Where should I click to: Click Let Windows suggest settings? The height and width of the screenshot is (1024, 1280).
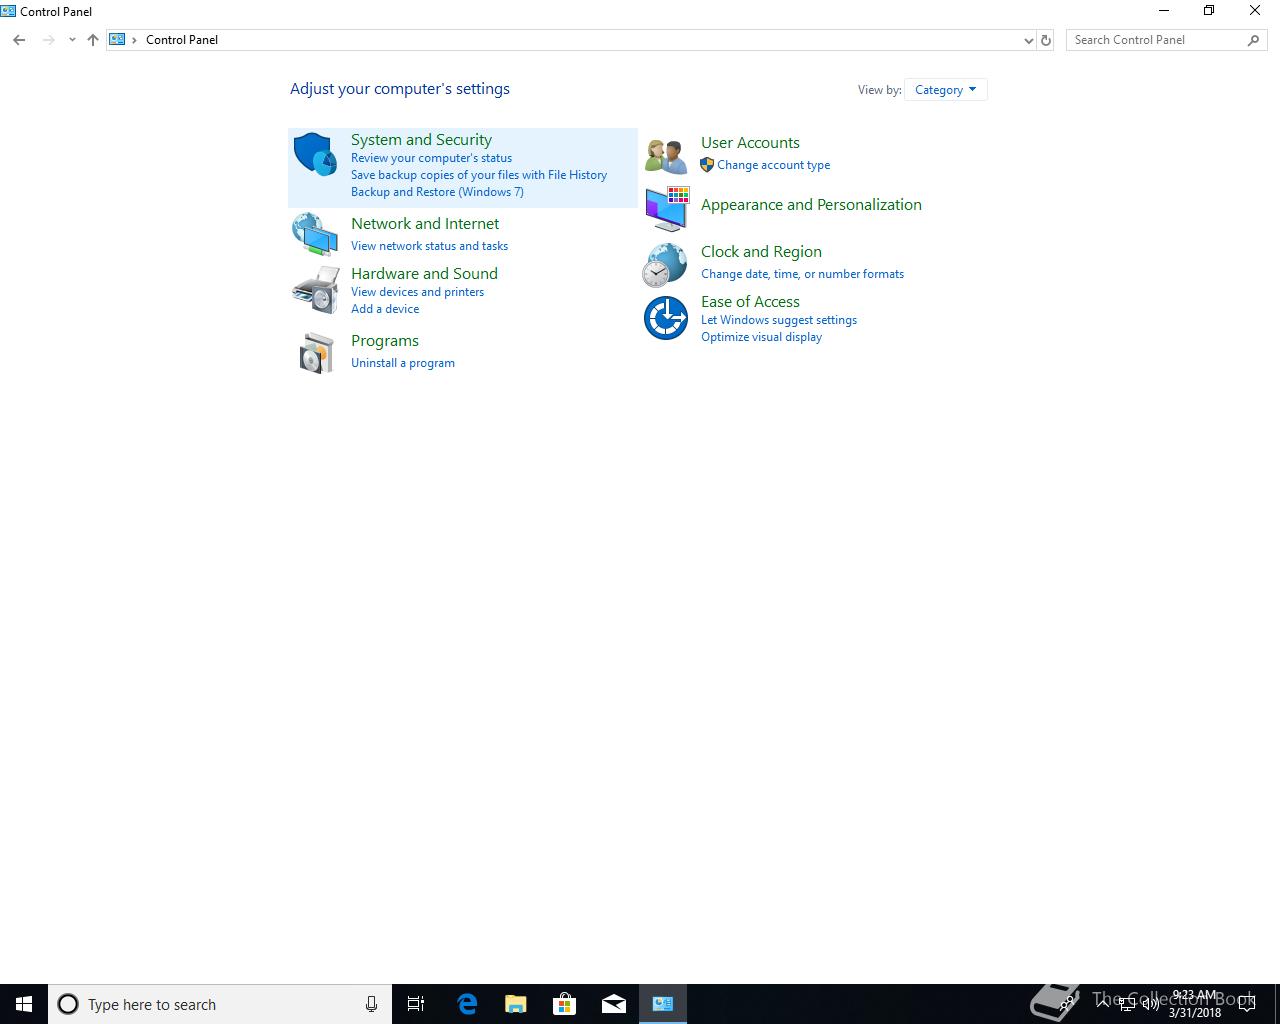[779, 320]
